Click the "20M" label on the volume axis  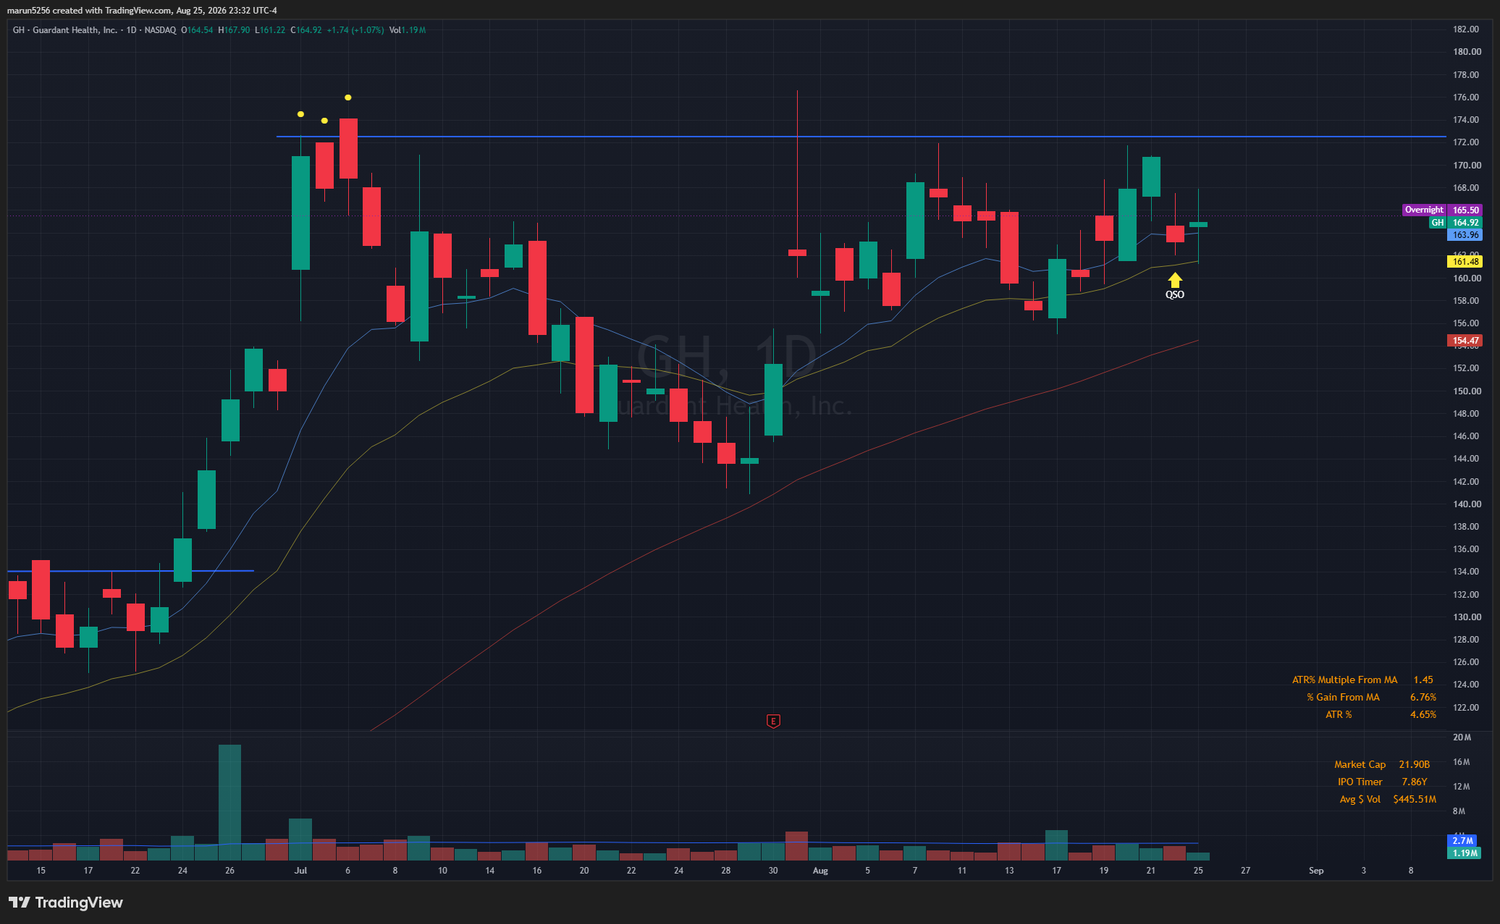point(1461,738)
